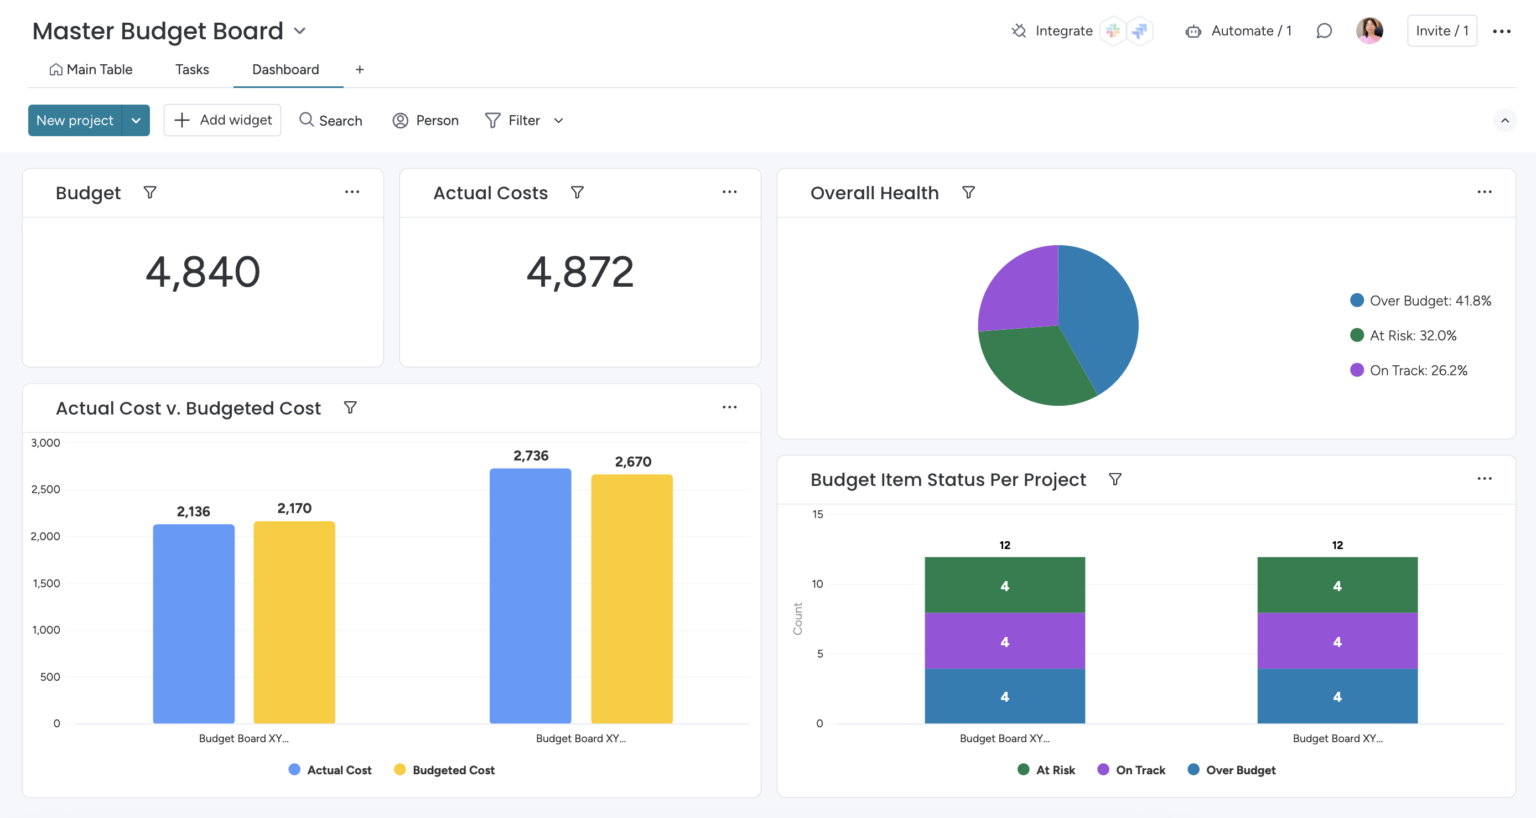Image resolution: width=1536 pixels, height=818 pixels.
Task: Click the Person filter label
Action: [x=437, y=120]
